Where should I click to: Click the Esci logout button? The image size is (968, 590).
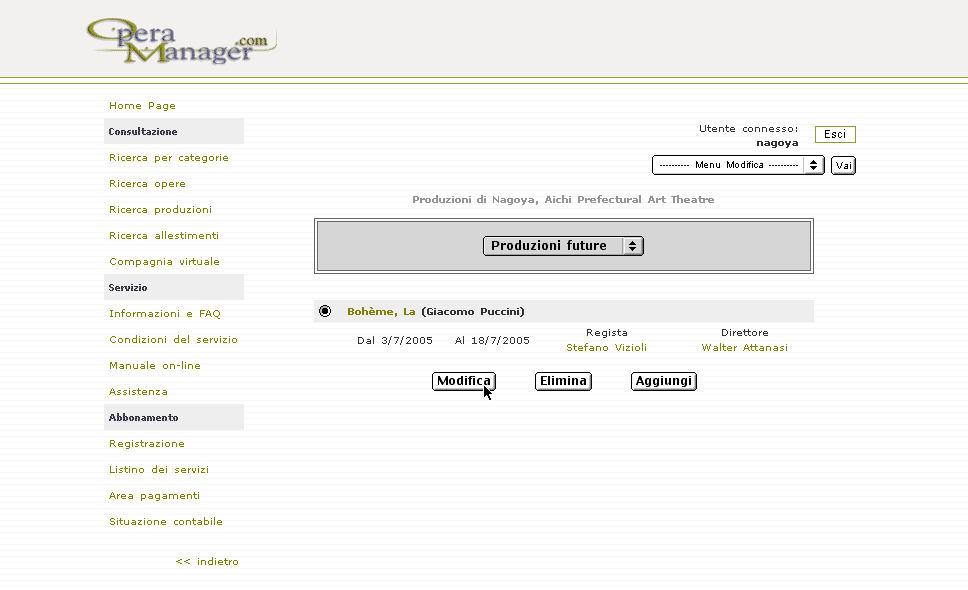pos(835,135)
